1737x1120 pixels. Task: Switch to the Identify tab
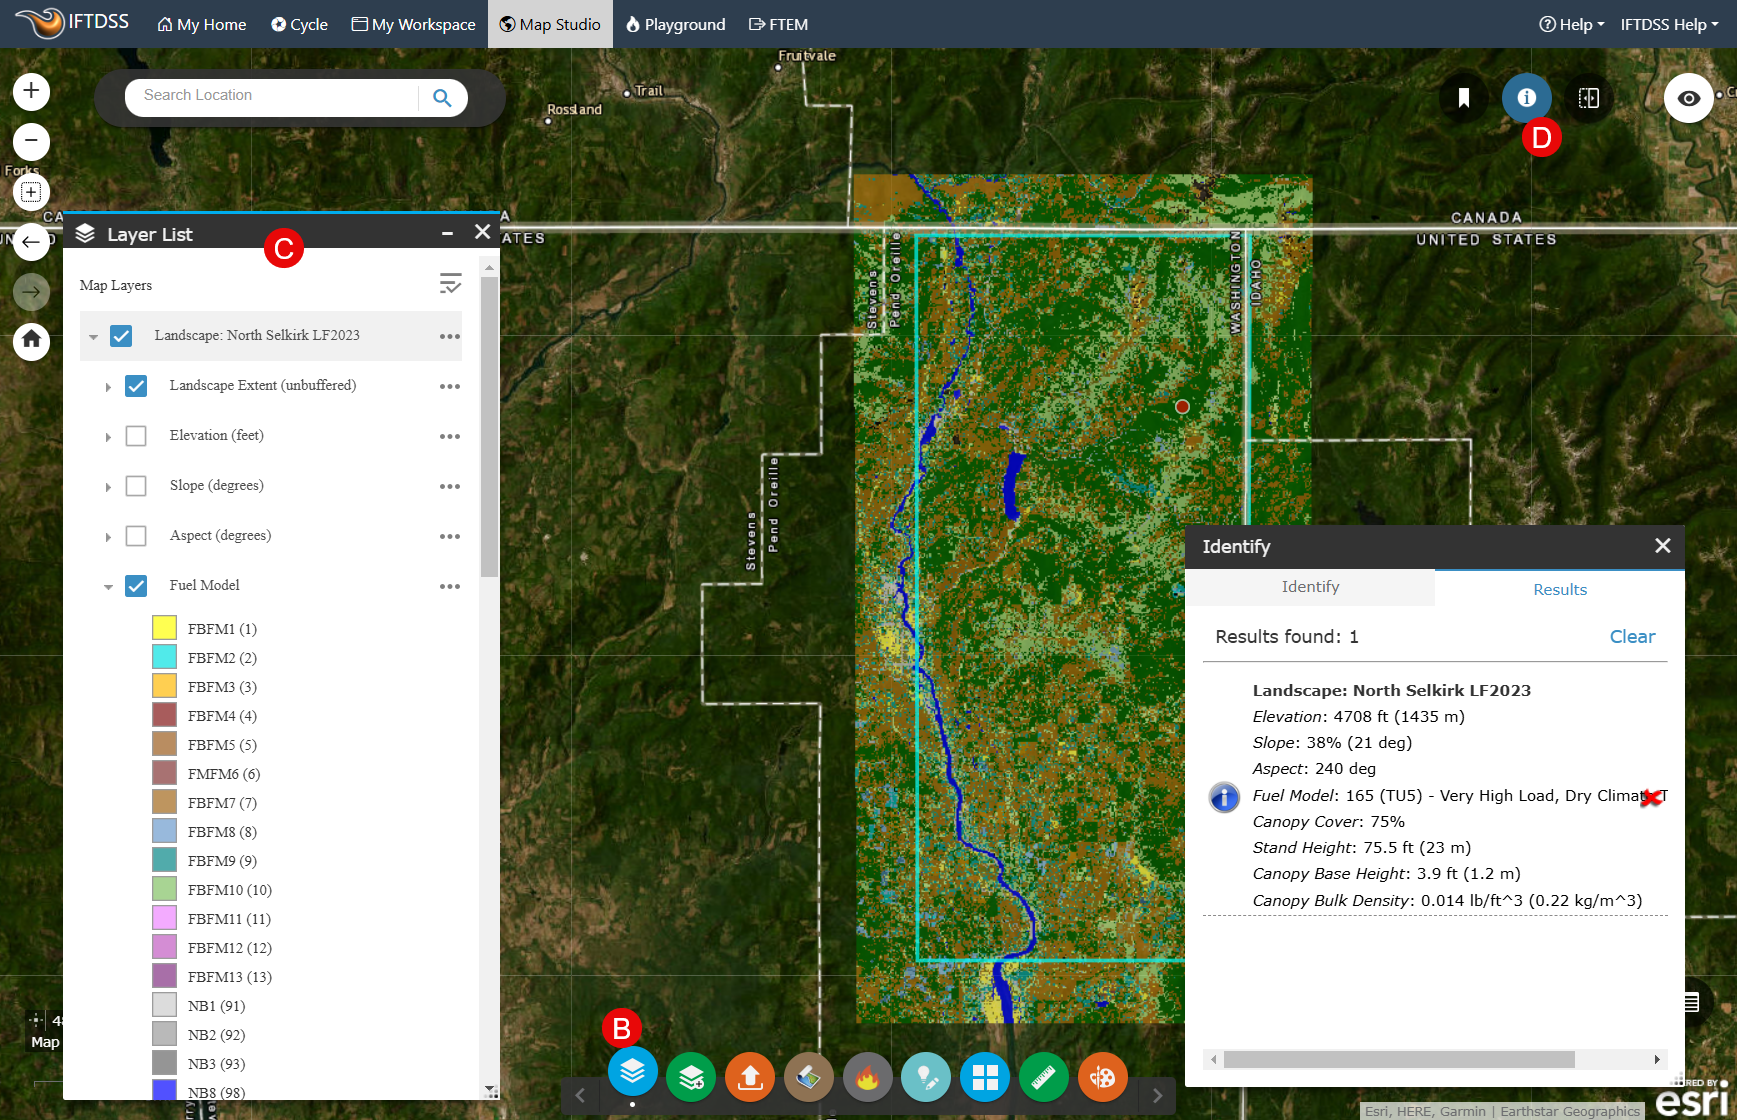[1310, 587]
